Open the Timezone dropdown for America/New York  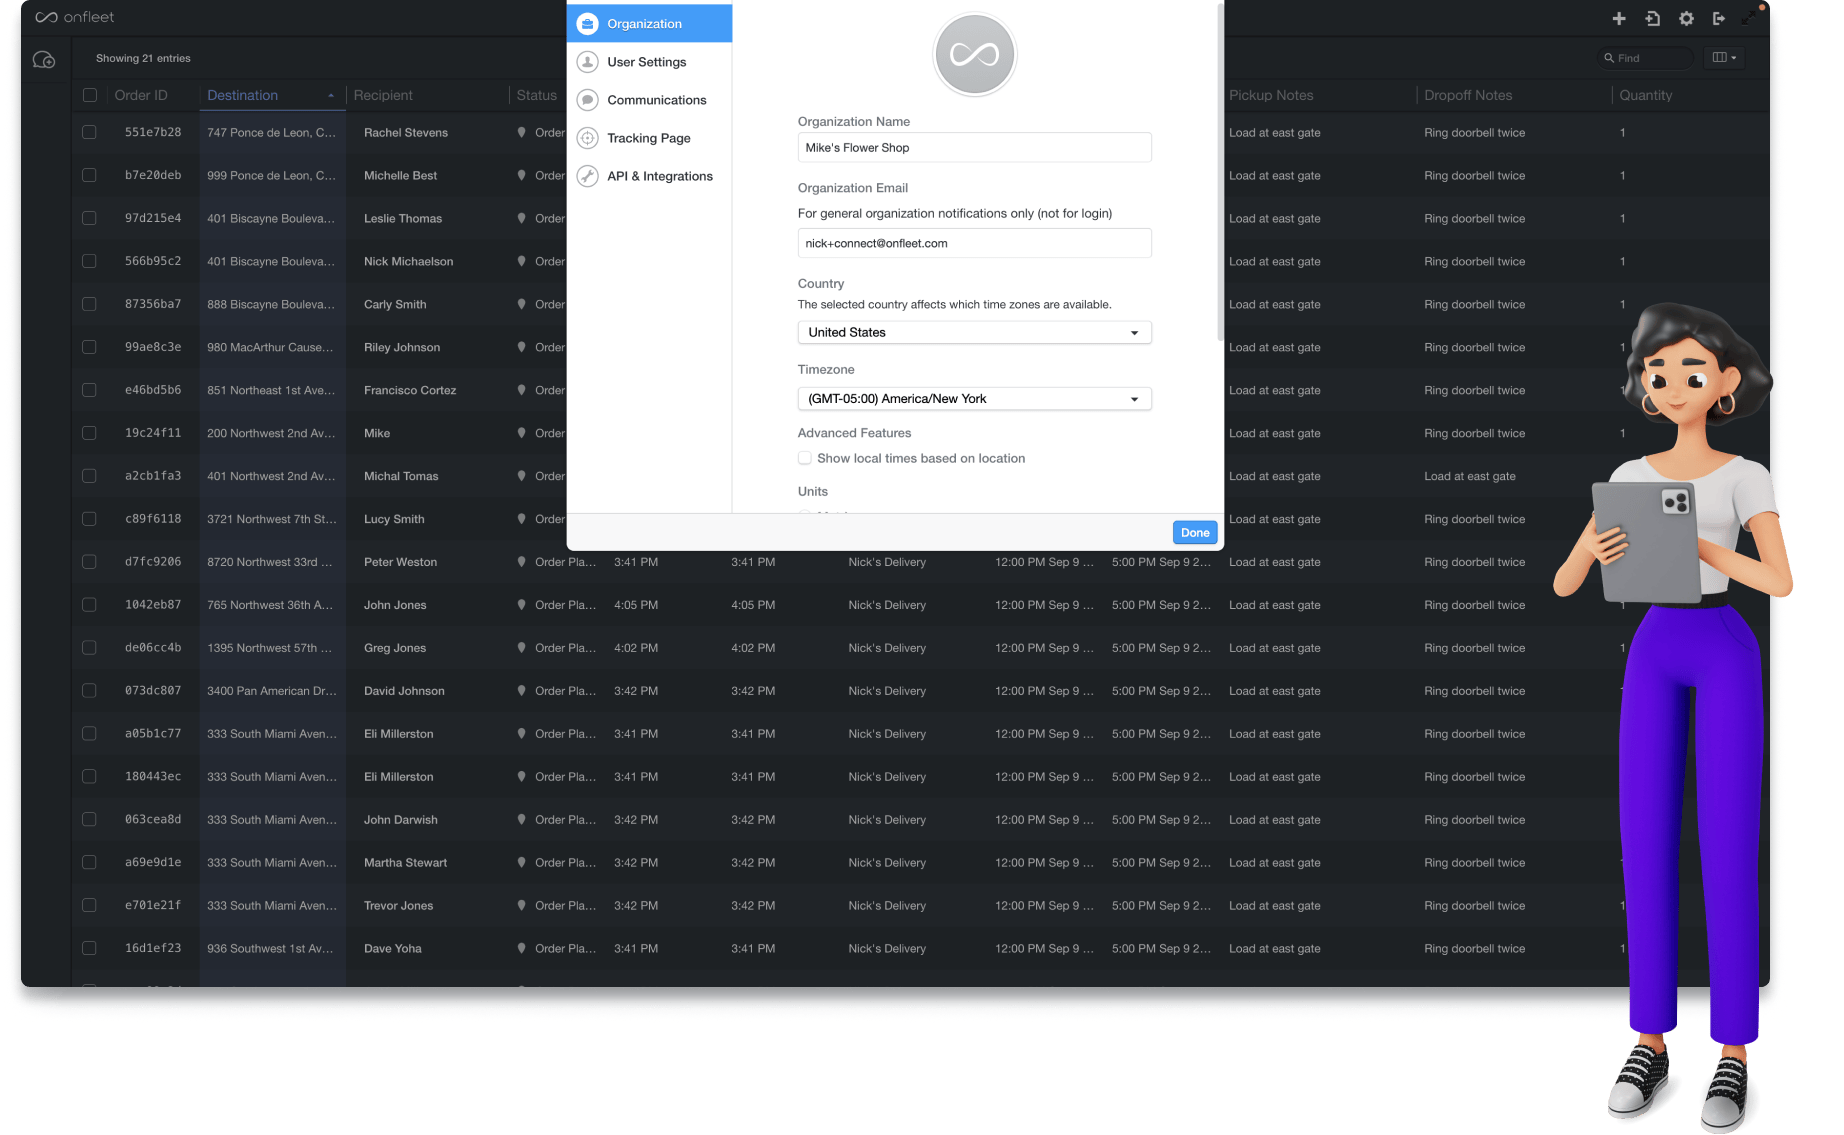pyautogui.click(x=973, y=398)
